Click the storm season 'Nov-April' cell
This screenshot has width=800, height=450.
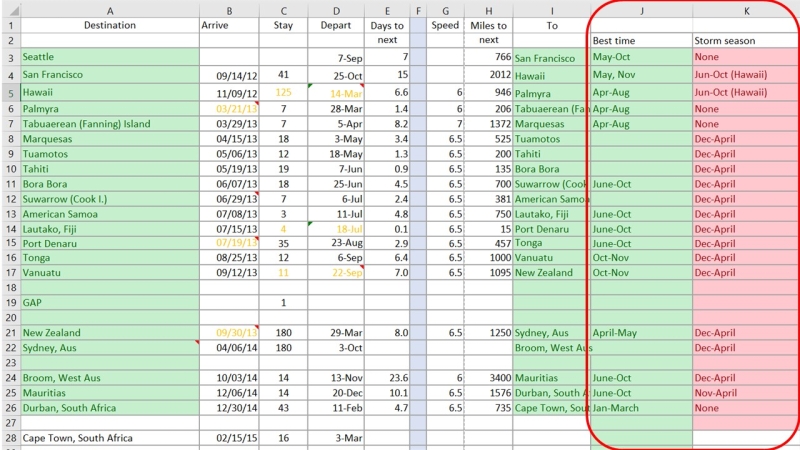click(746, 393)
